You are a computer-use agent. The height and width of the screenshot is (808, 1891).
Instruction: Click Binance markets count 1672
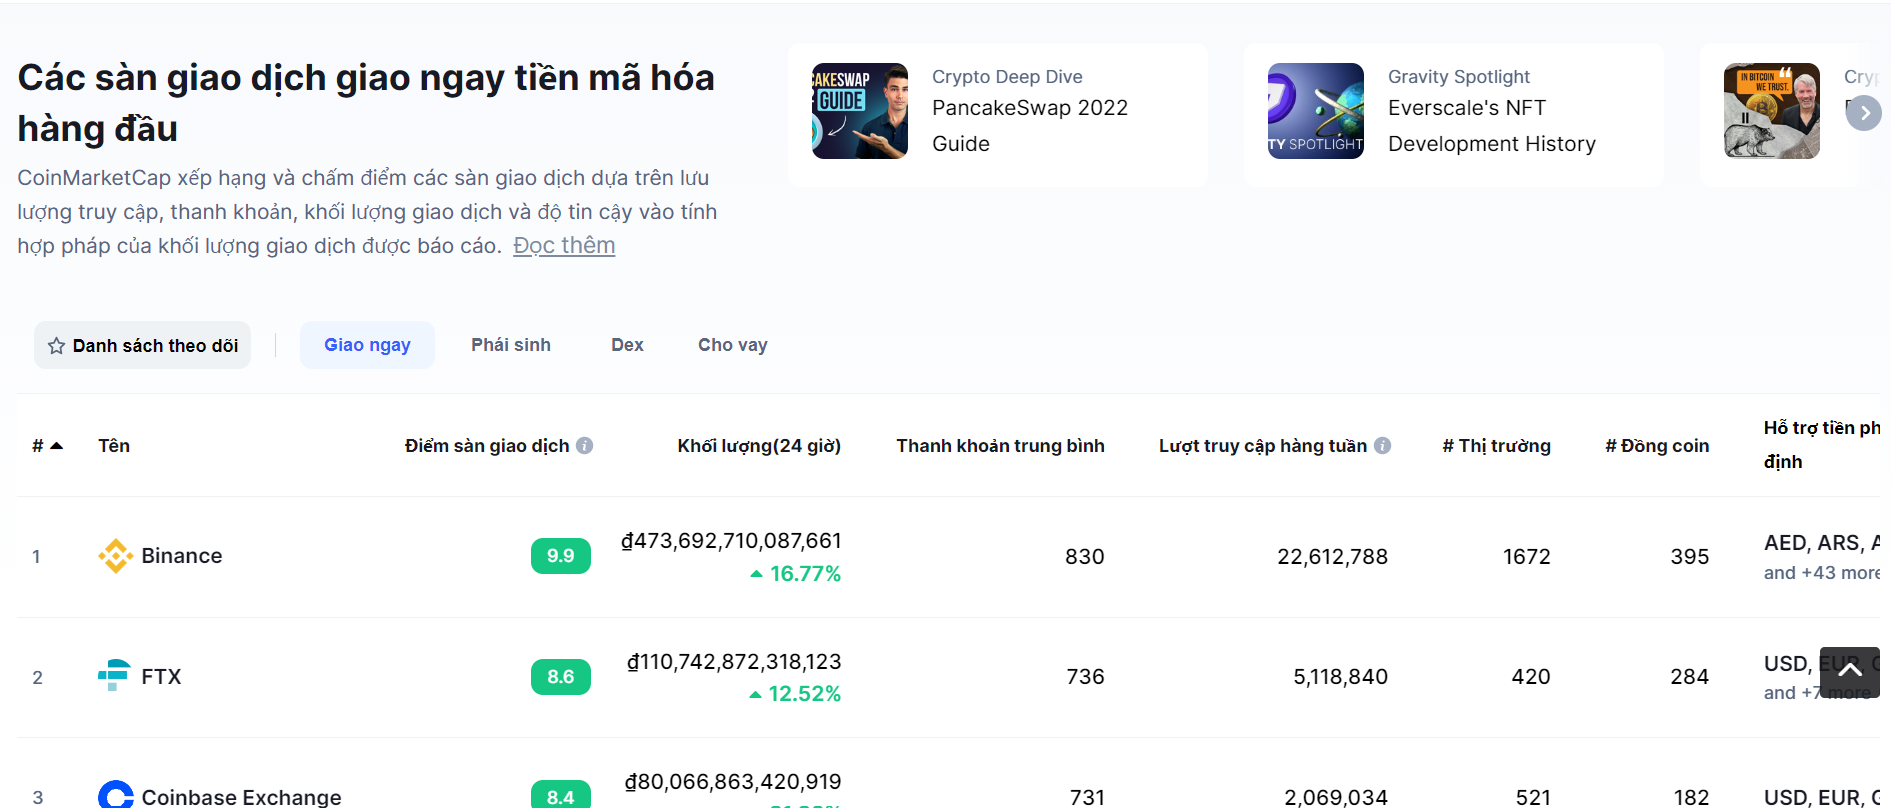[1527, 557]
